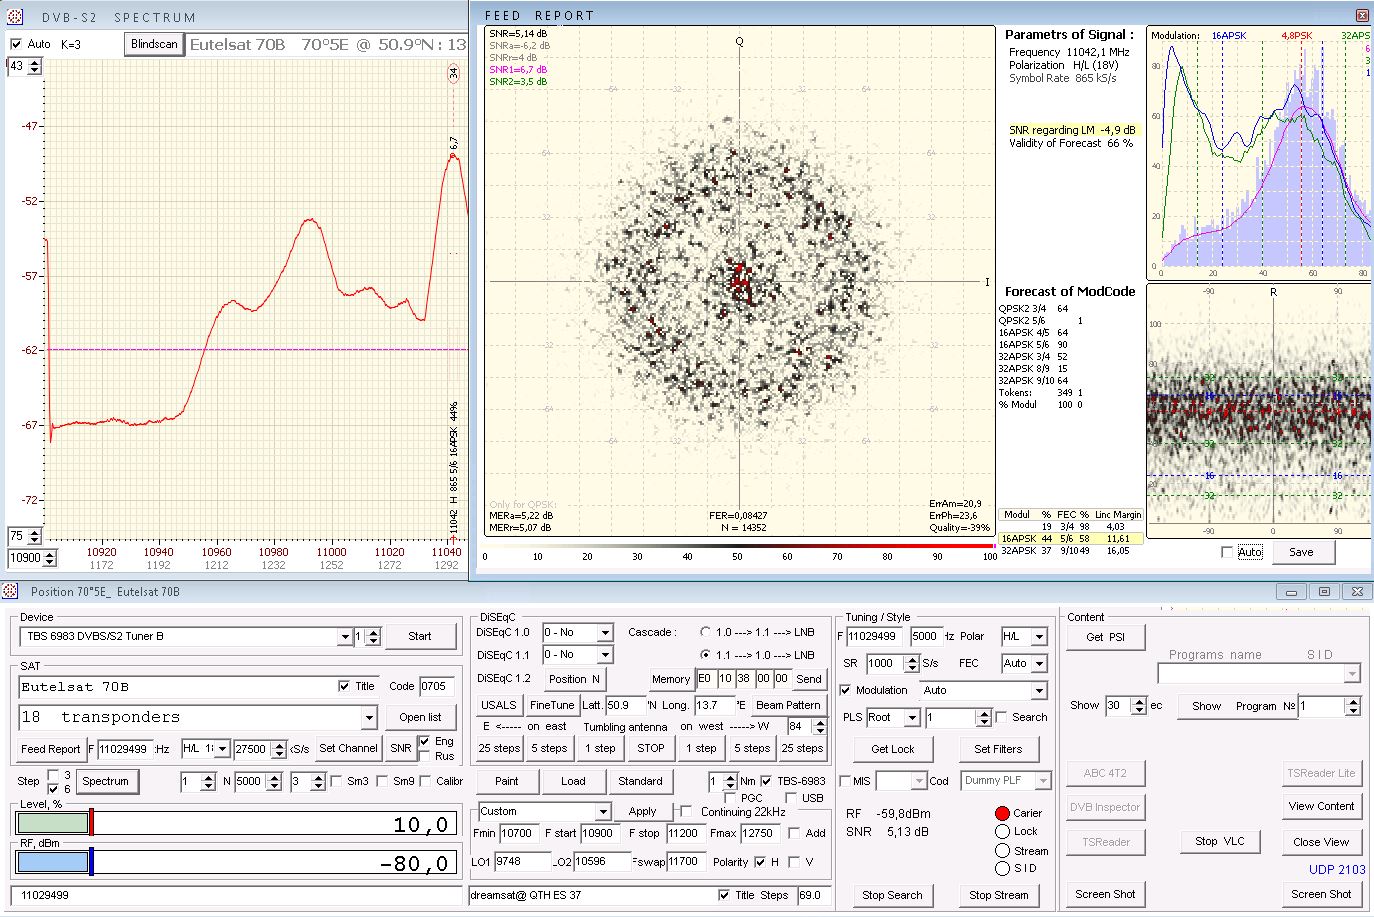Click the Stop Search button
The height and width of the screenshot is (917, 1374).
click(x=893, y=895)
